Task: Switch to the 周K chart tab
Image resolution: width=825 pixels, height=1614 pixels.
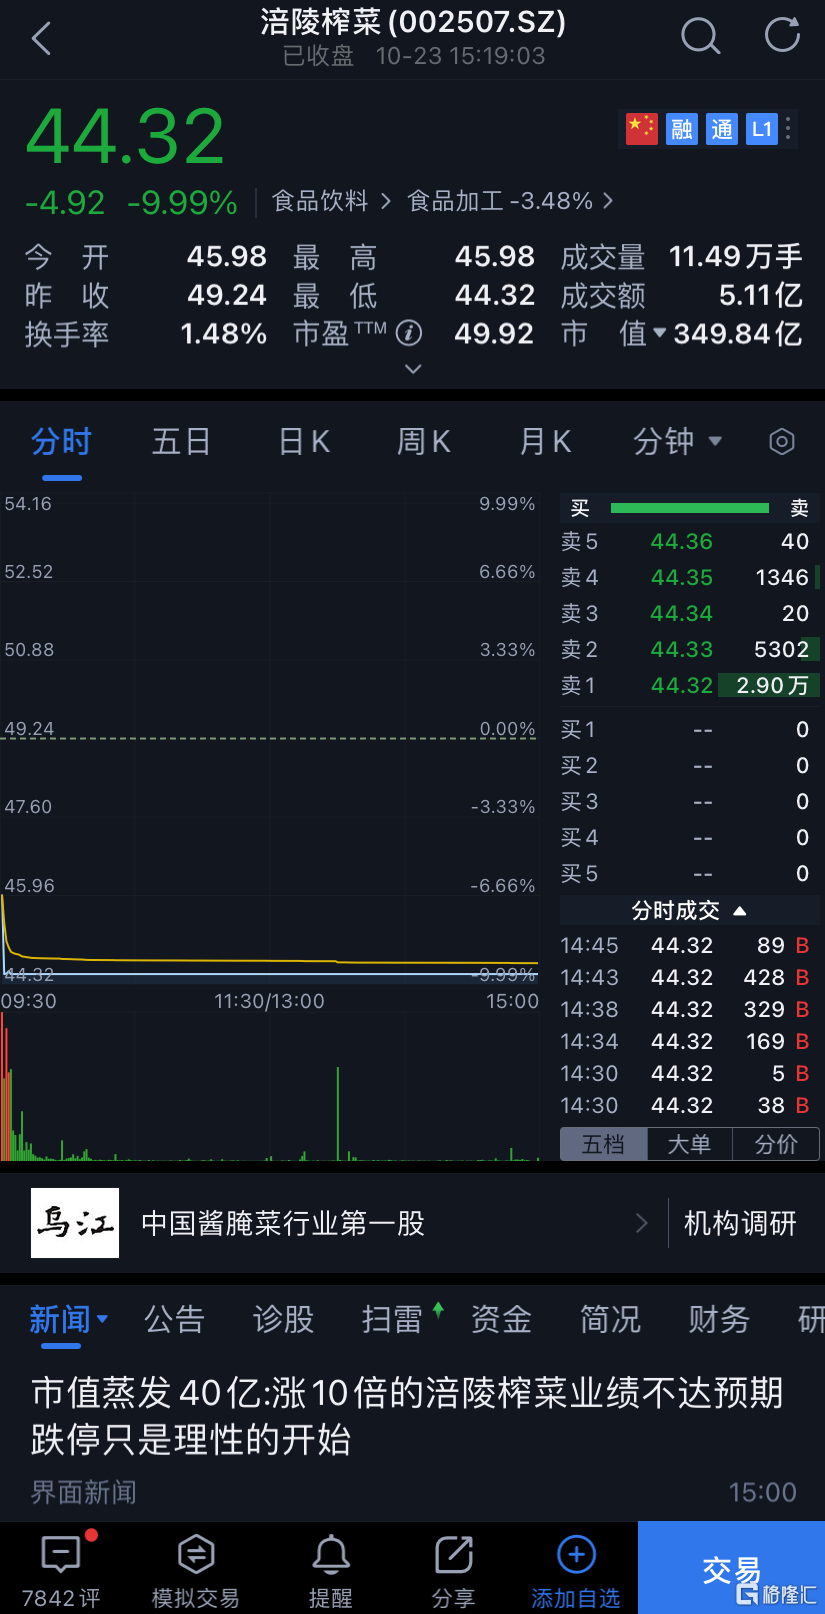Action: click(424, 441)
